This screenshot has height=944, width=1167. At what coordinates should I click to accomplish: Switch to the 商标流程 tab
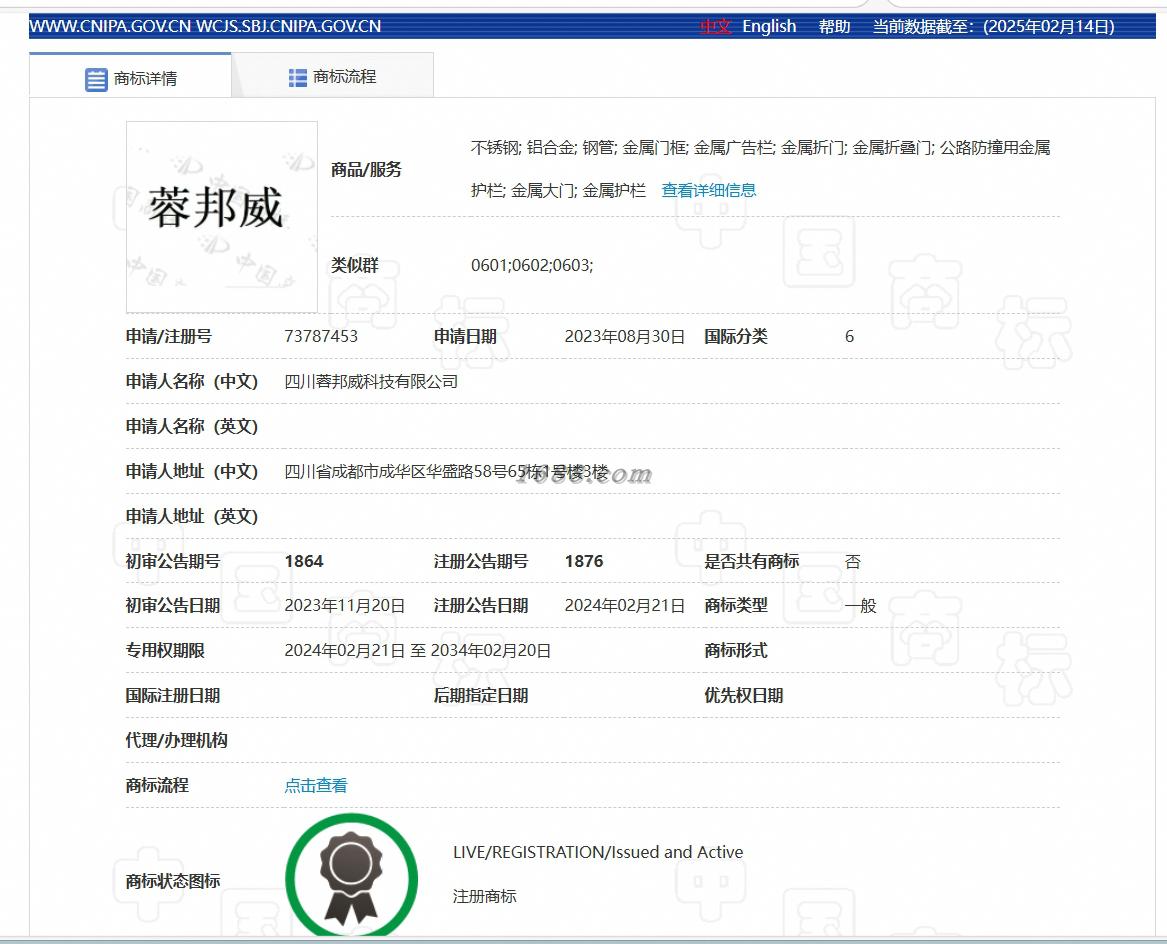pos(332,76)
